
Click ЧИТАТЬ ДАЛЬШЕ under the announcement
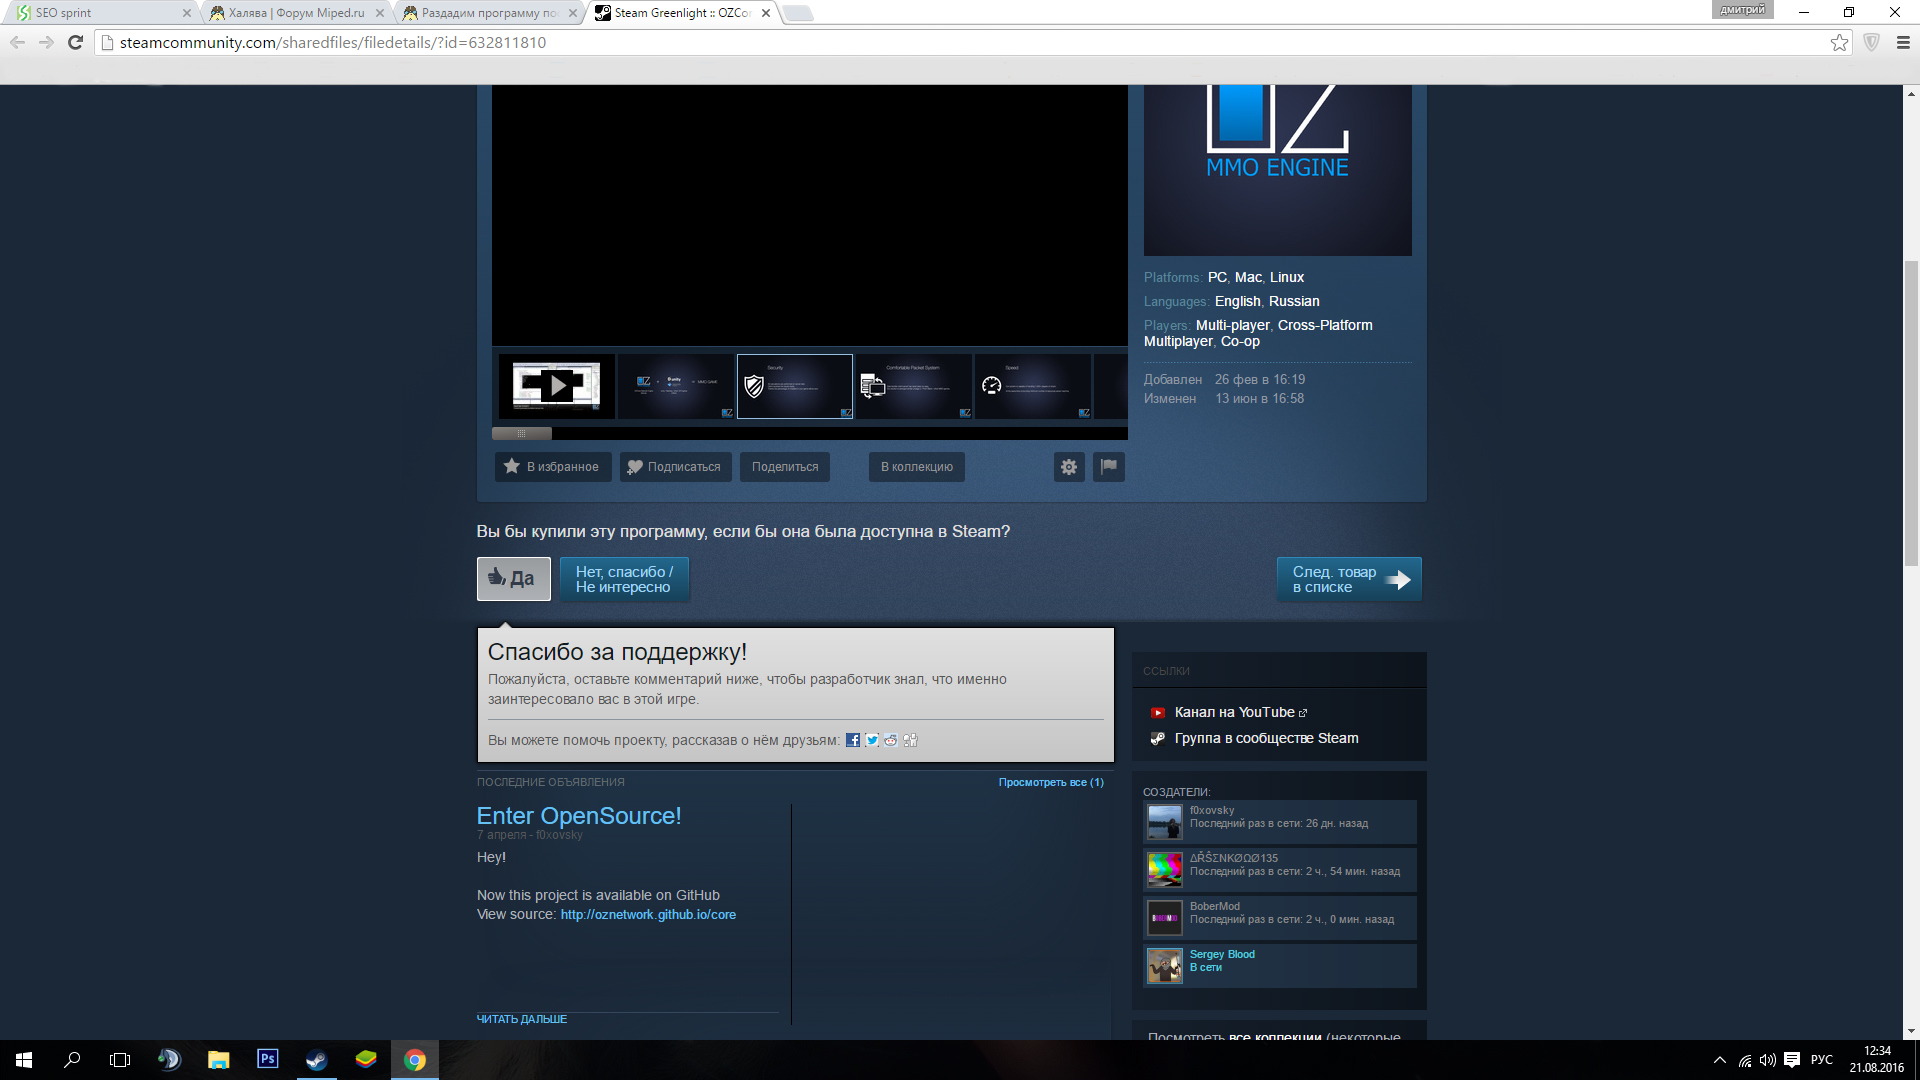522,1019
